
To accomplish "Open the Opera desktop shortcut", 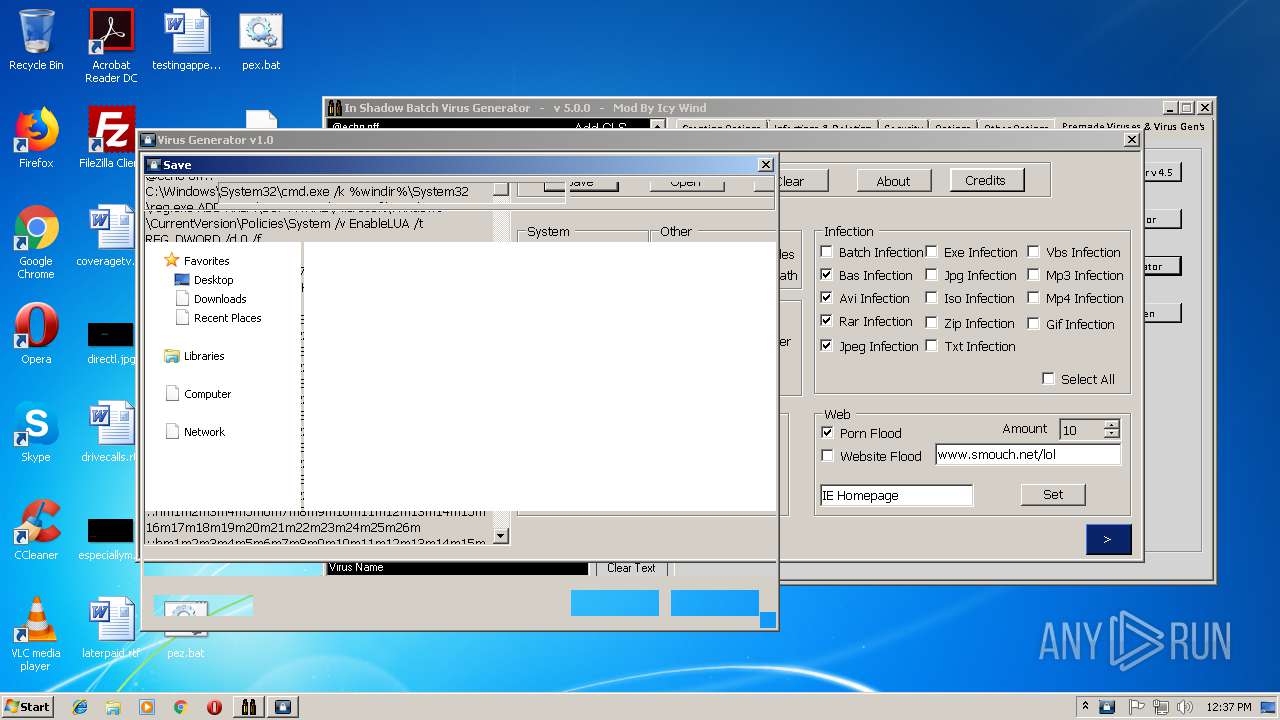I will pyautogui.click(x=36, y=334).
